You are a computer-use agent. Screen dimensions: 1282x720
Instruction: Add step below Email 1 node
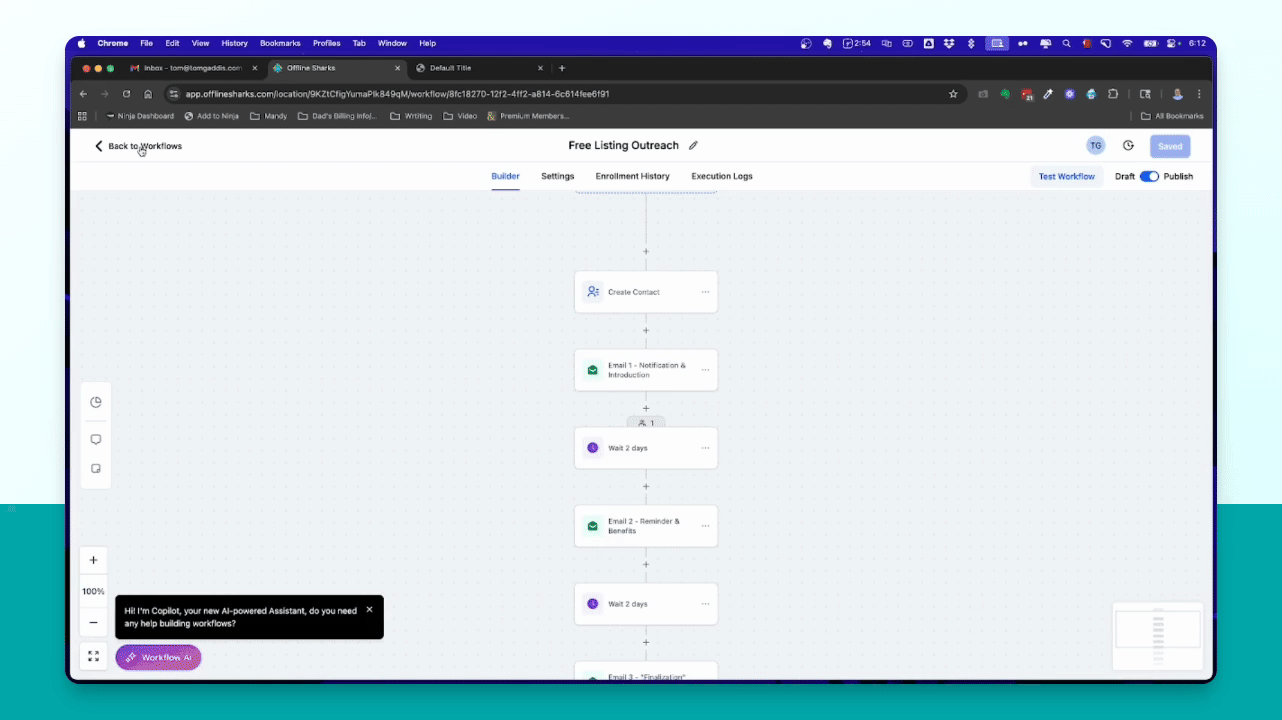pyautogui.click(x=646, y=408)
